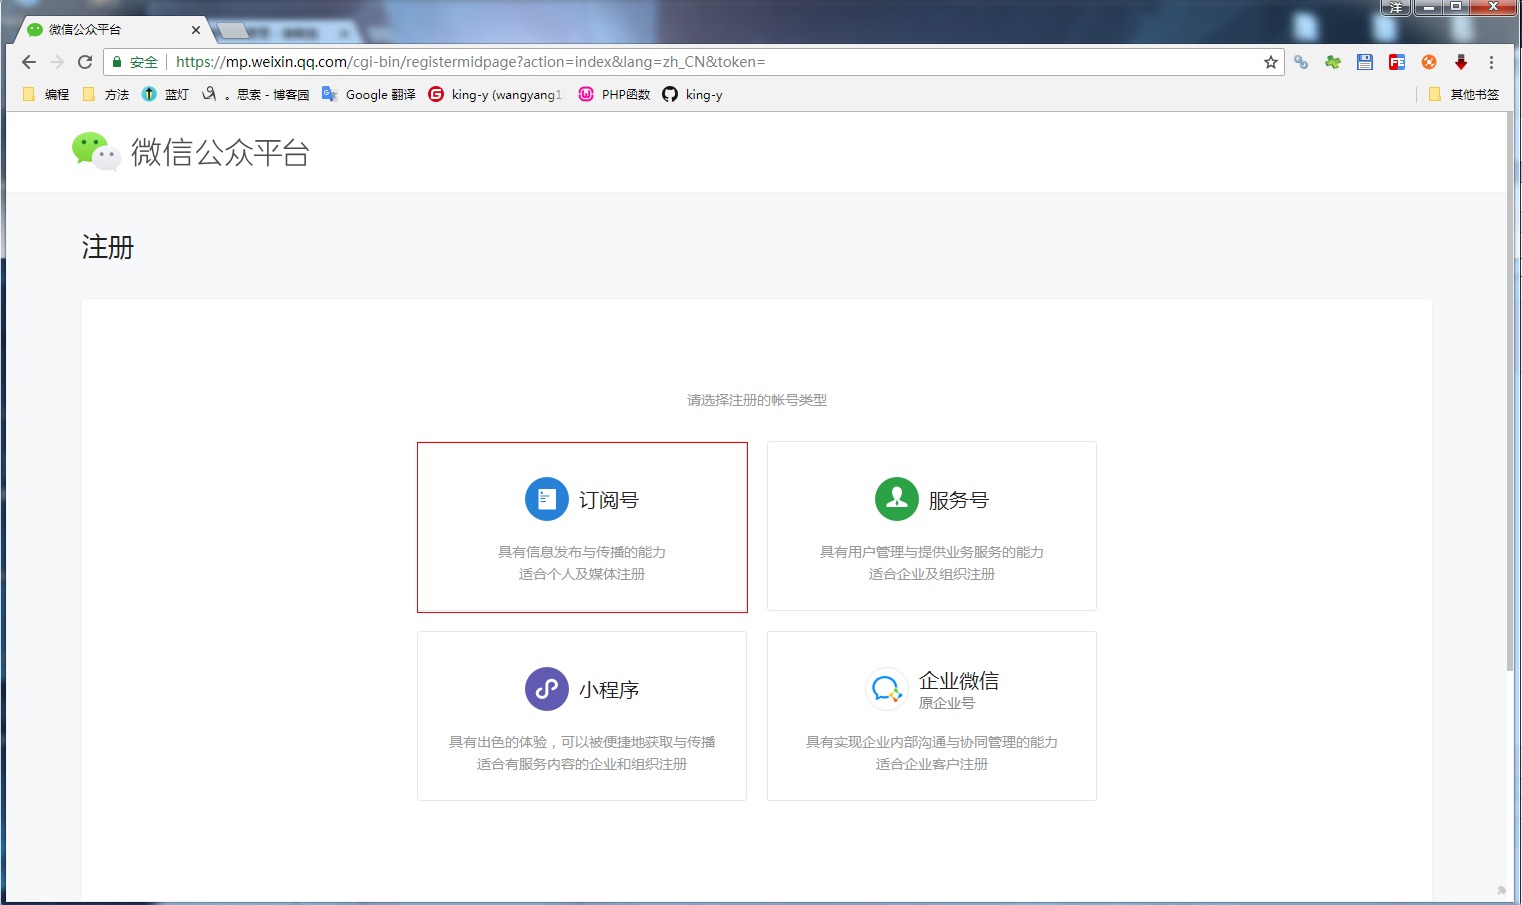This screenshot has width=1522, height=905.
Task: Choose the 小程序 account type title
Action: tap(609, 690)
